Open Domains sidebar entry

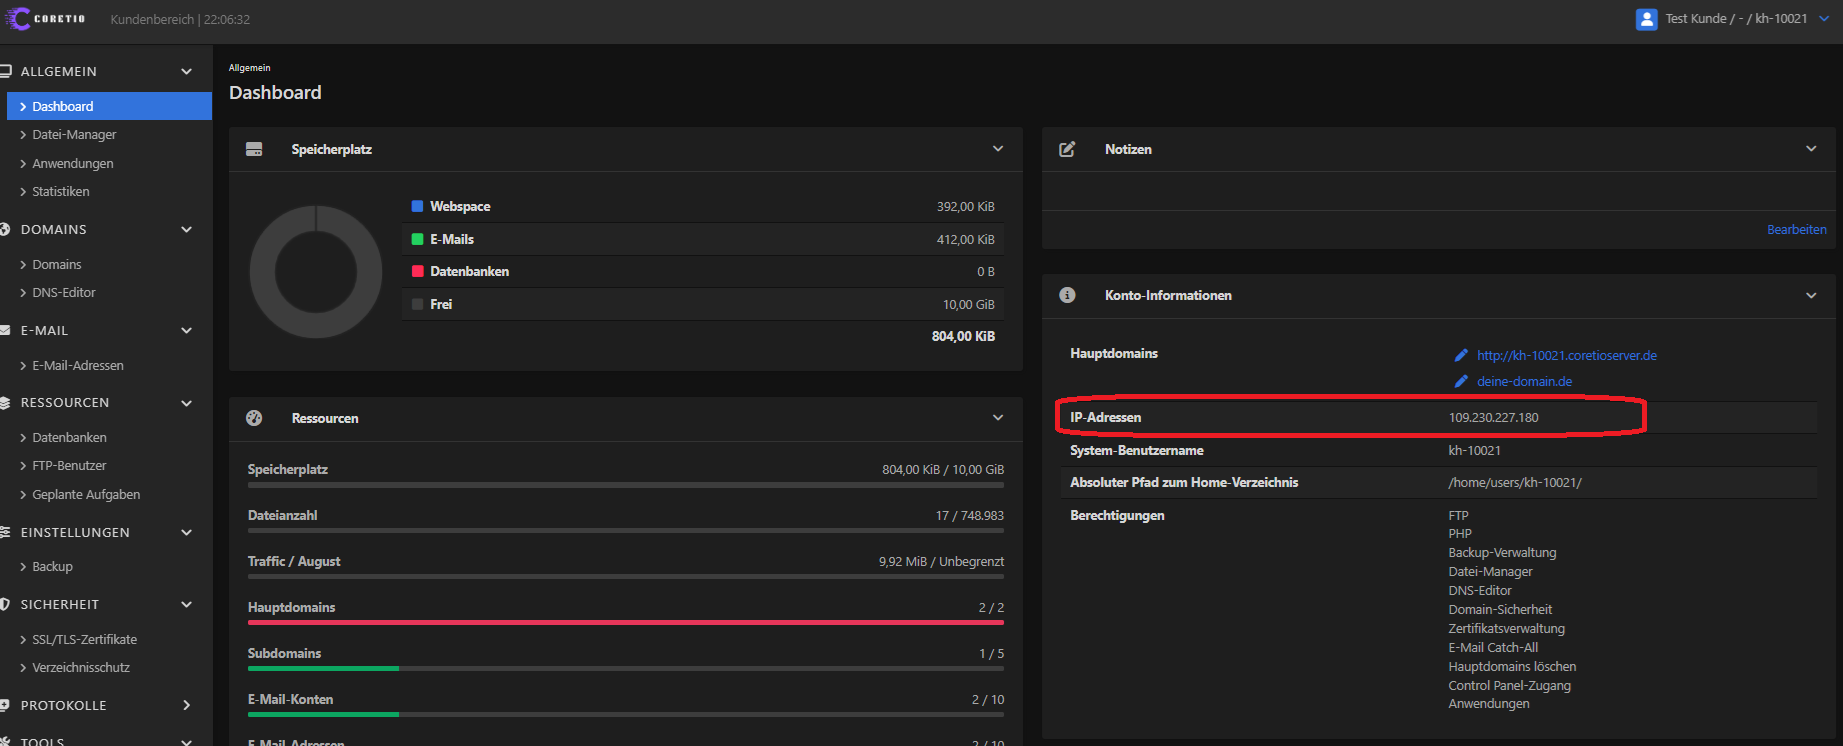coord(56,264)
